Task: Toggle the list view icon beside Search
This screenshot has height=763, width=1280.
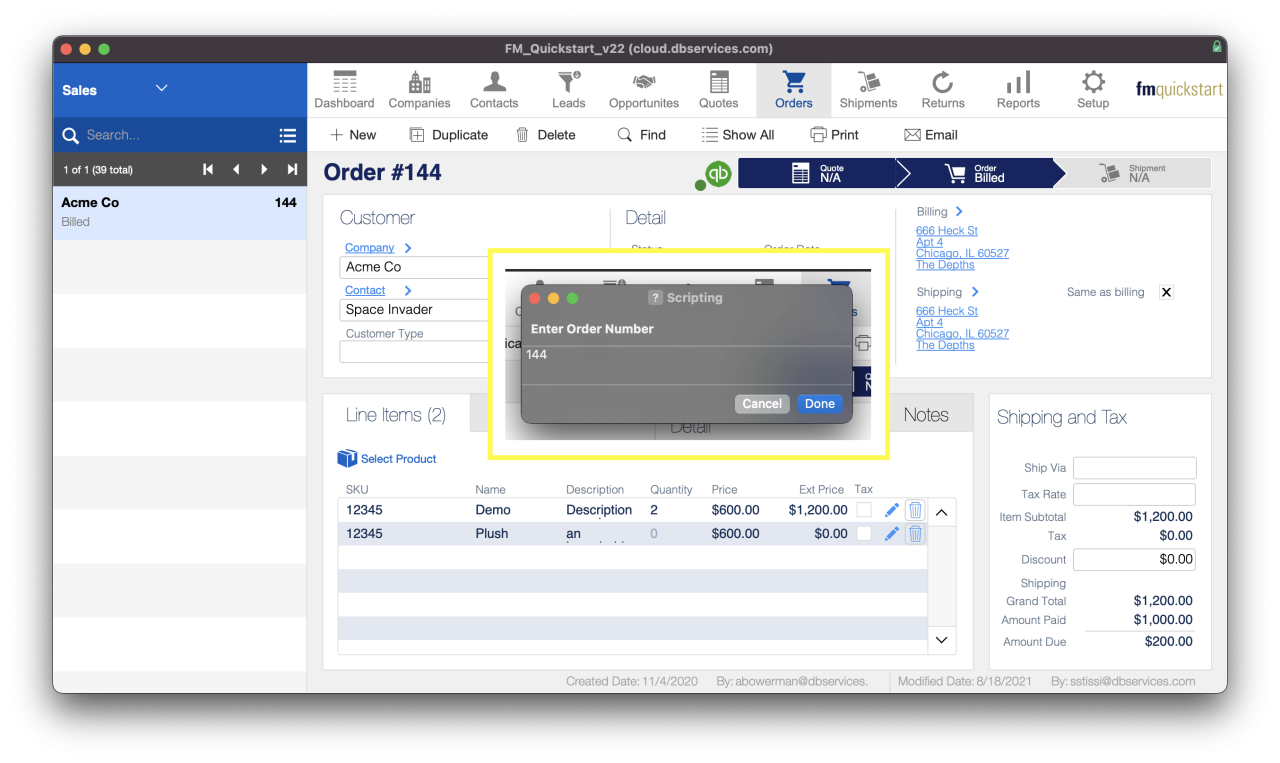Action: click(x=288, y=135)
